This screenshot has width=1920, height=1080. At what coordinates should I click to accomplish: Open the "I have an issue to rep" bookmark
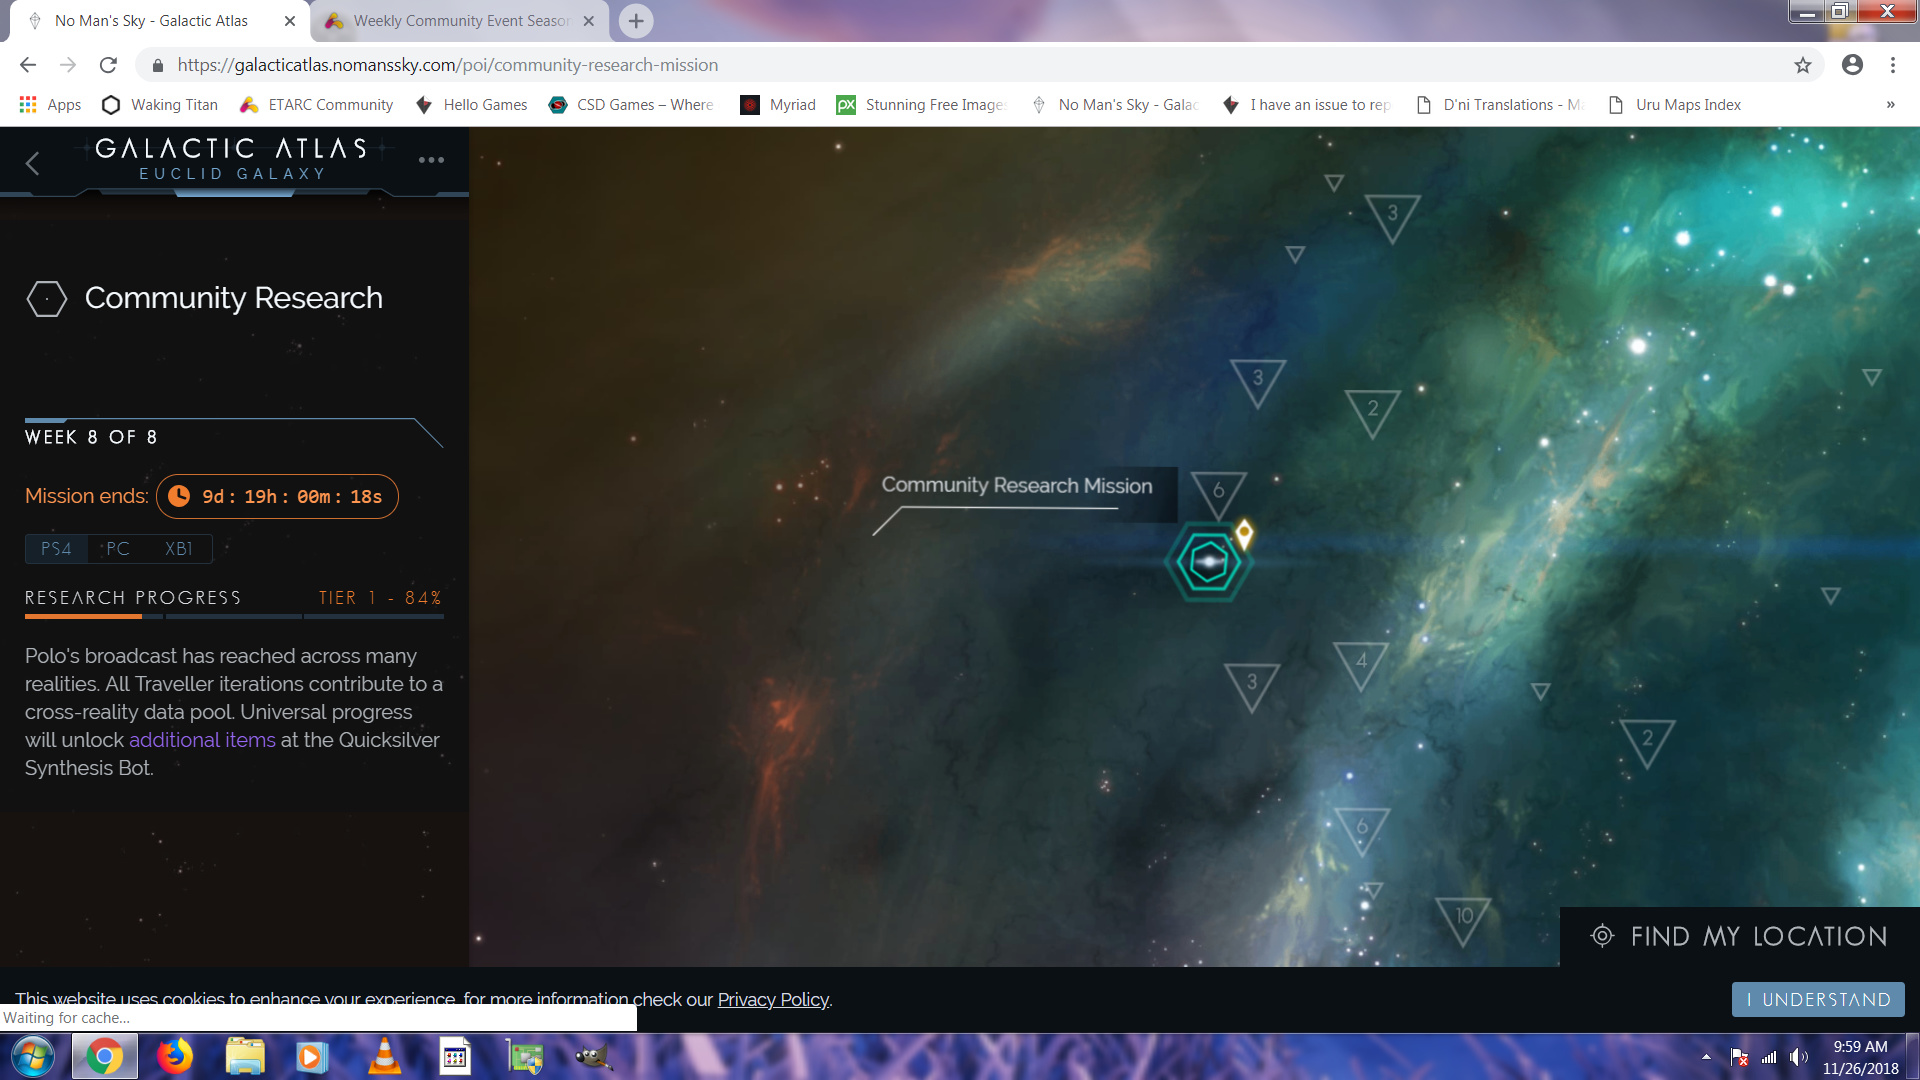[1308, 105]
